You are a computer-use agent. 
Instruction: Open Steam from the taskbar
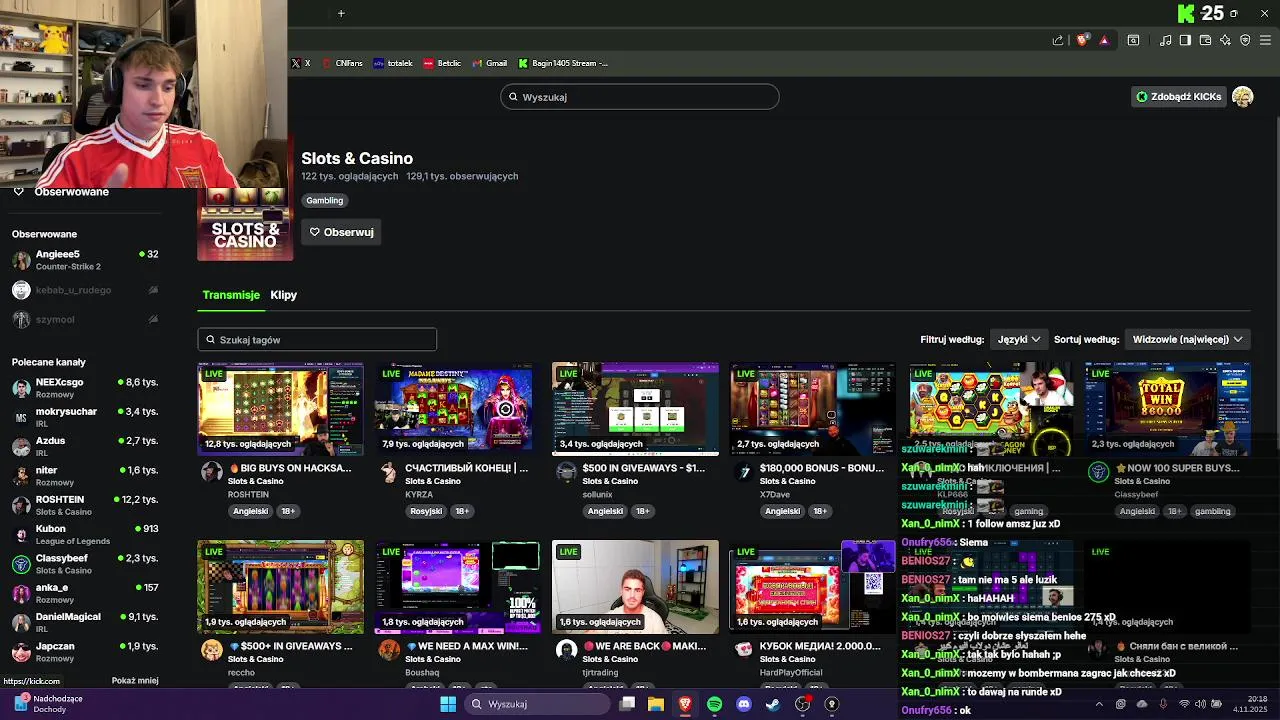click(773, 704)
